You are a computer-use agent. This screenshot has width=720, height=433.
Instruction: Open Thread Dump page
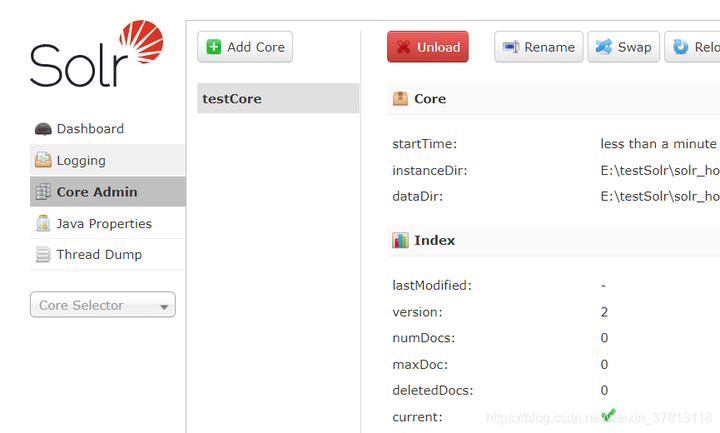99,255
